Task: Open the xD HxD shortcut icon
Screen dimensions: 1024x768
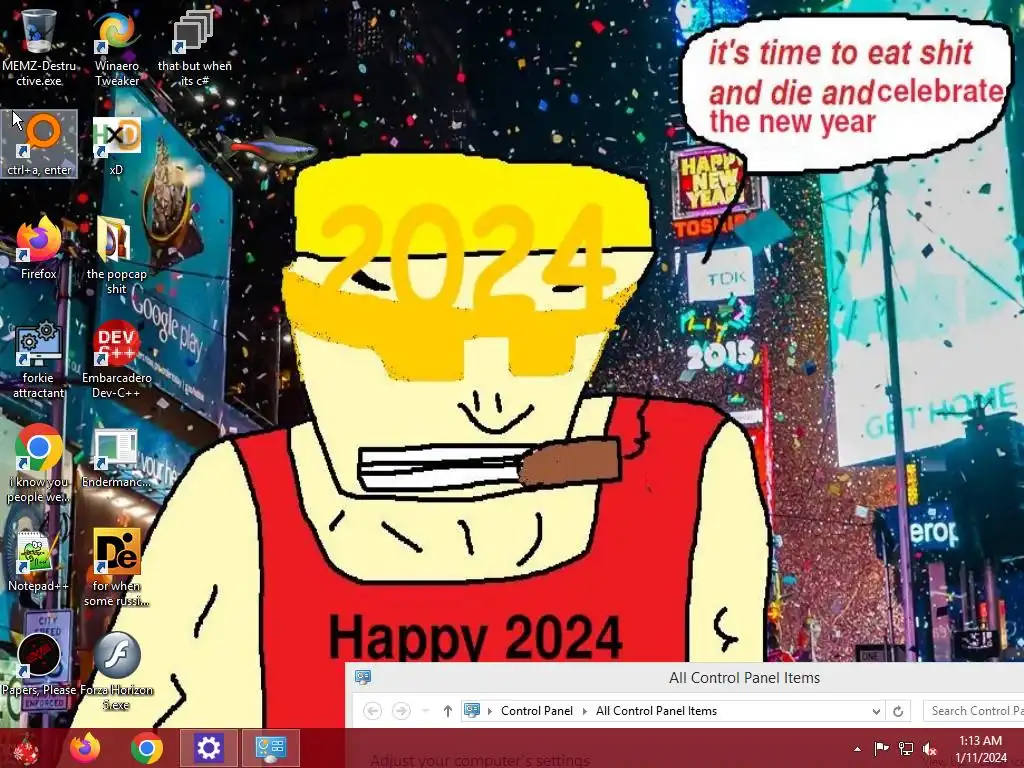Action: click(116, 146)
